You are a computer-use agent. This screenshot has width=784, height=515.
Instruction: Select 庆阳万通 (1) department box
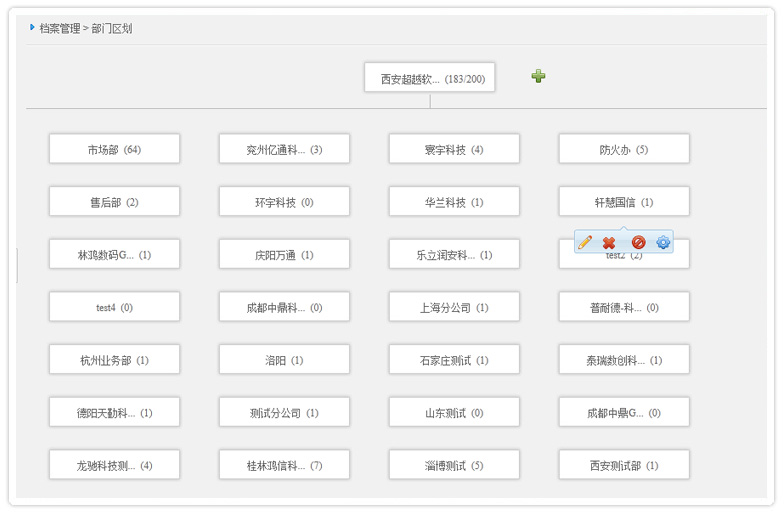pos(284,254)
